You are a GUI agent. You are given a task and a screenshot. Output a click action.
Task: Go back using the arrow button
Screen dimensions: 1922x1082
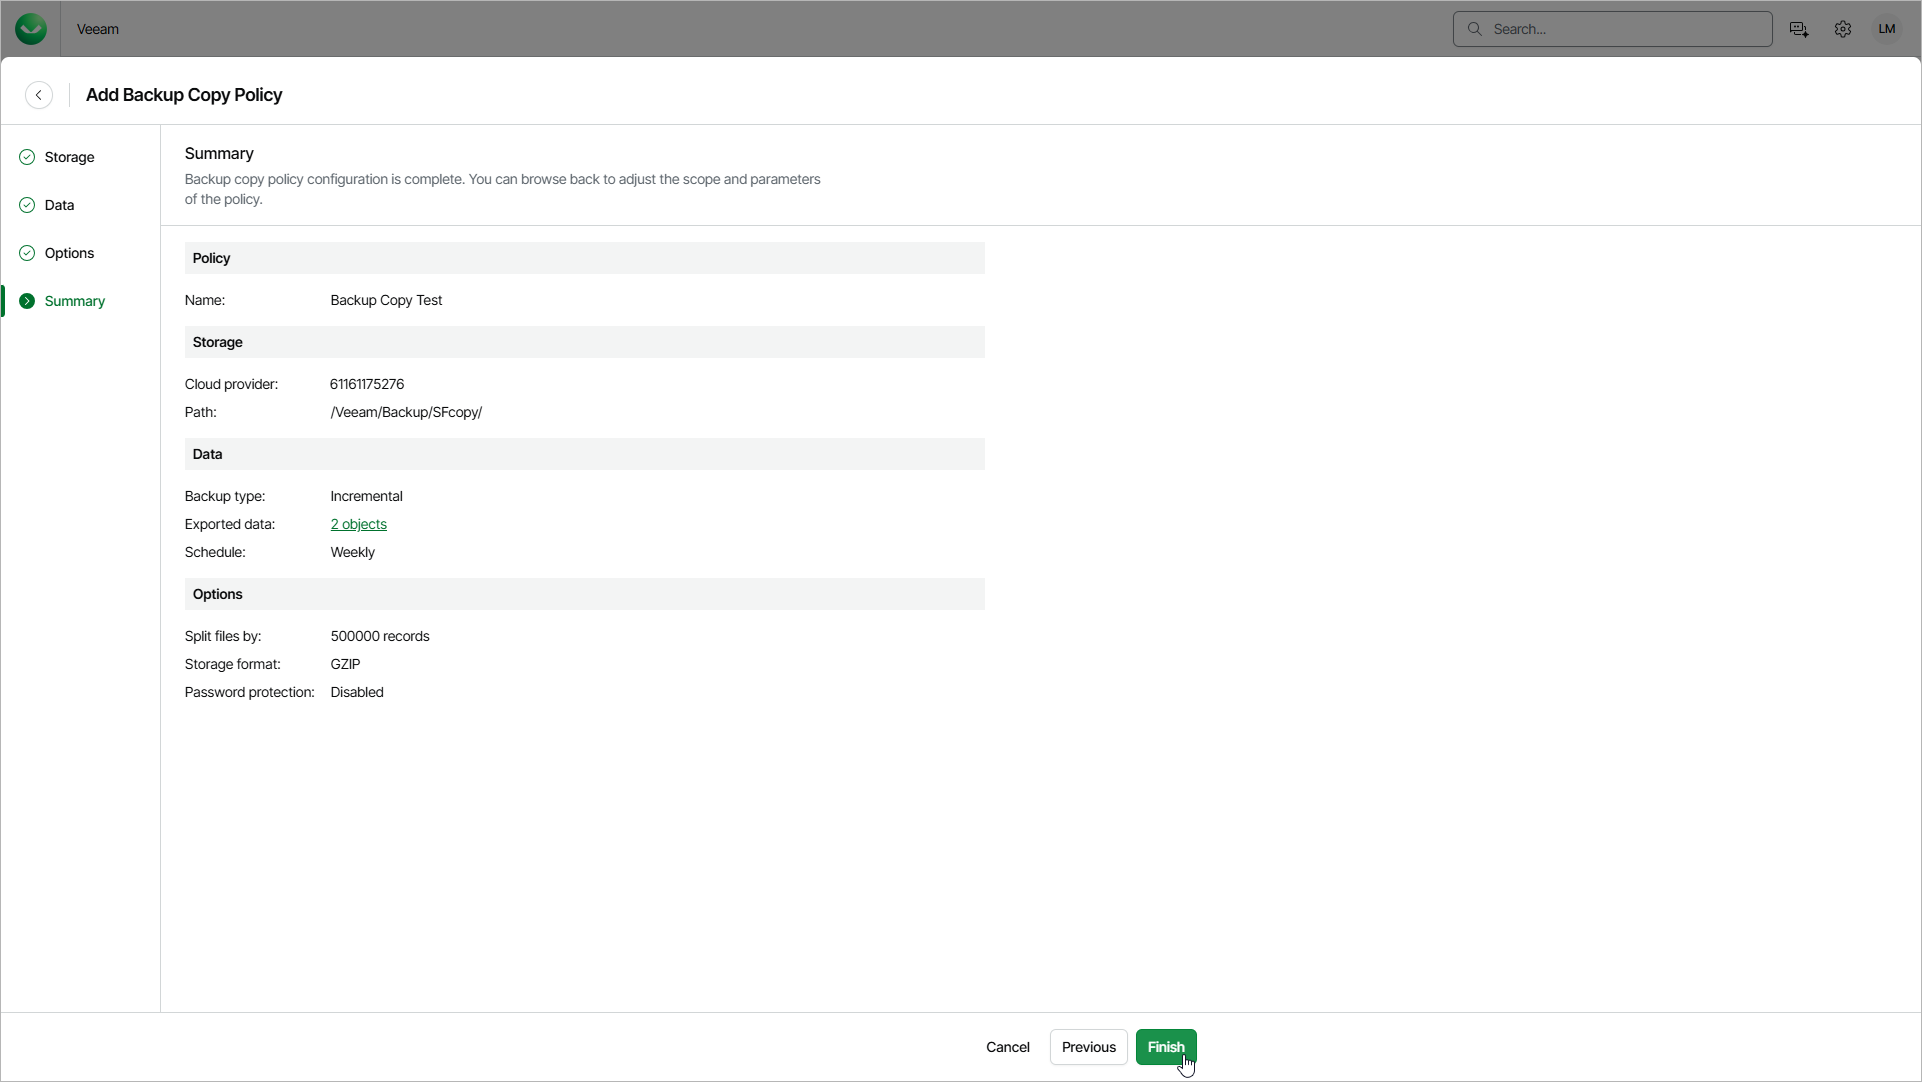(x=39, y=95)
